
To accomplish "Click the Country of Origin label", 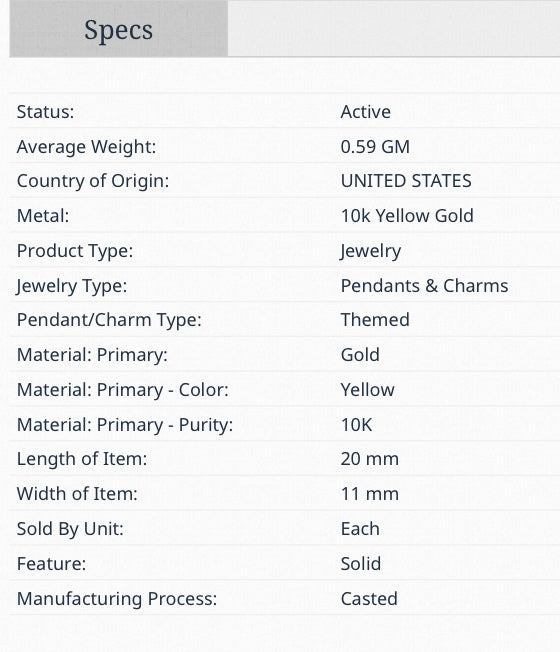I will tap(93, 181).
